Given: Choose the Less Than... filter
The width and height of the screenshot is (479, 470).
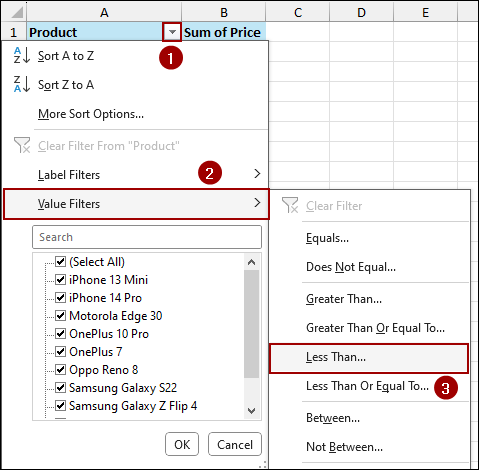Looking at the screenshot, I should (x=369, y=358).
